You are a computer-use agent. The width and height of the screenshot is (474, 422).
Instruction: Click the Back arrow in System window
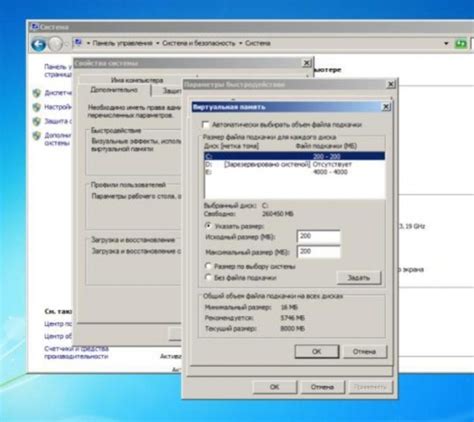[39, 44]
